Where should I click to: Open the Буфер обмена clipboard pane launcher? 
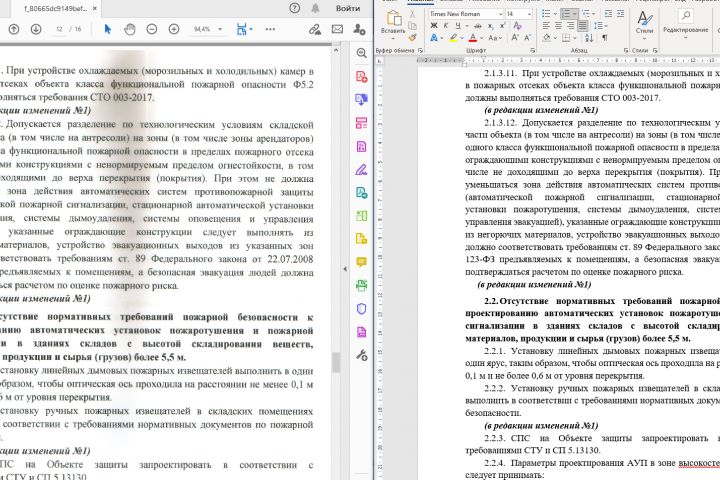tap(420, 50)
